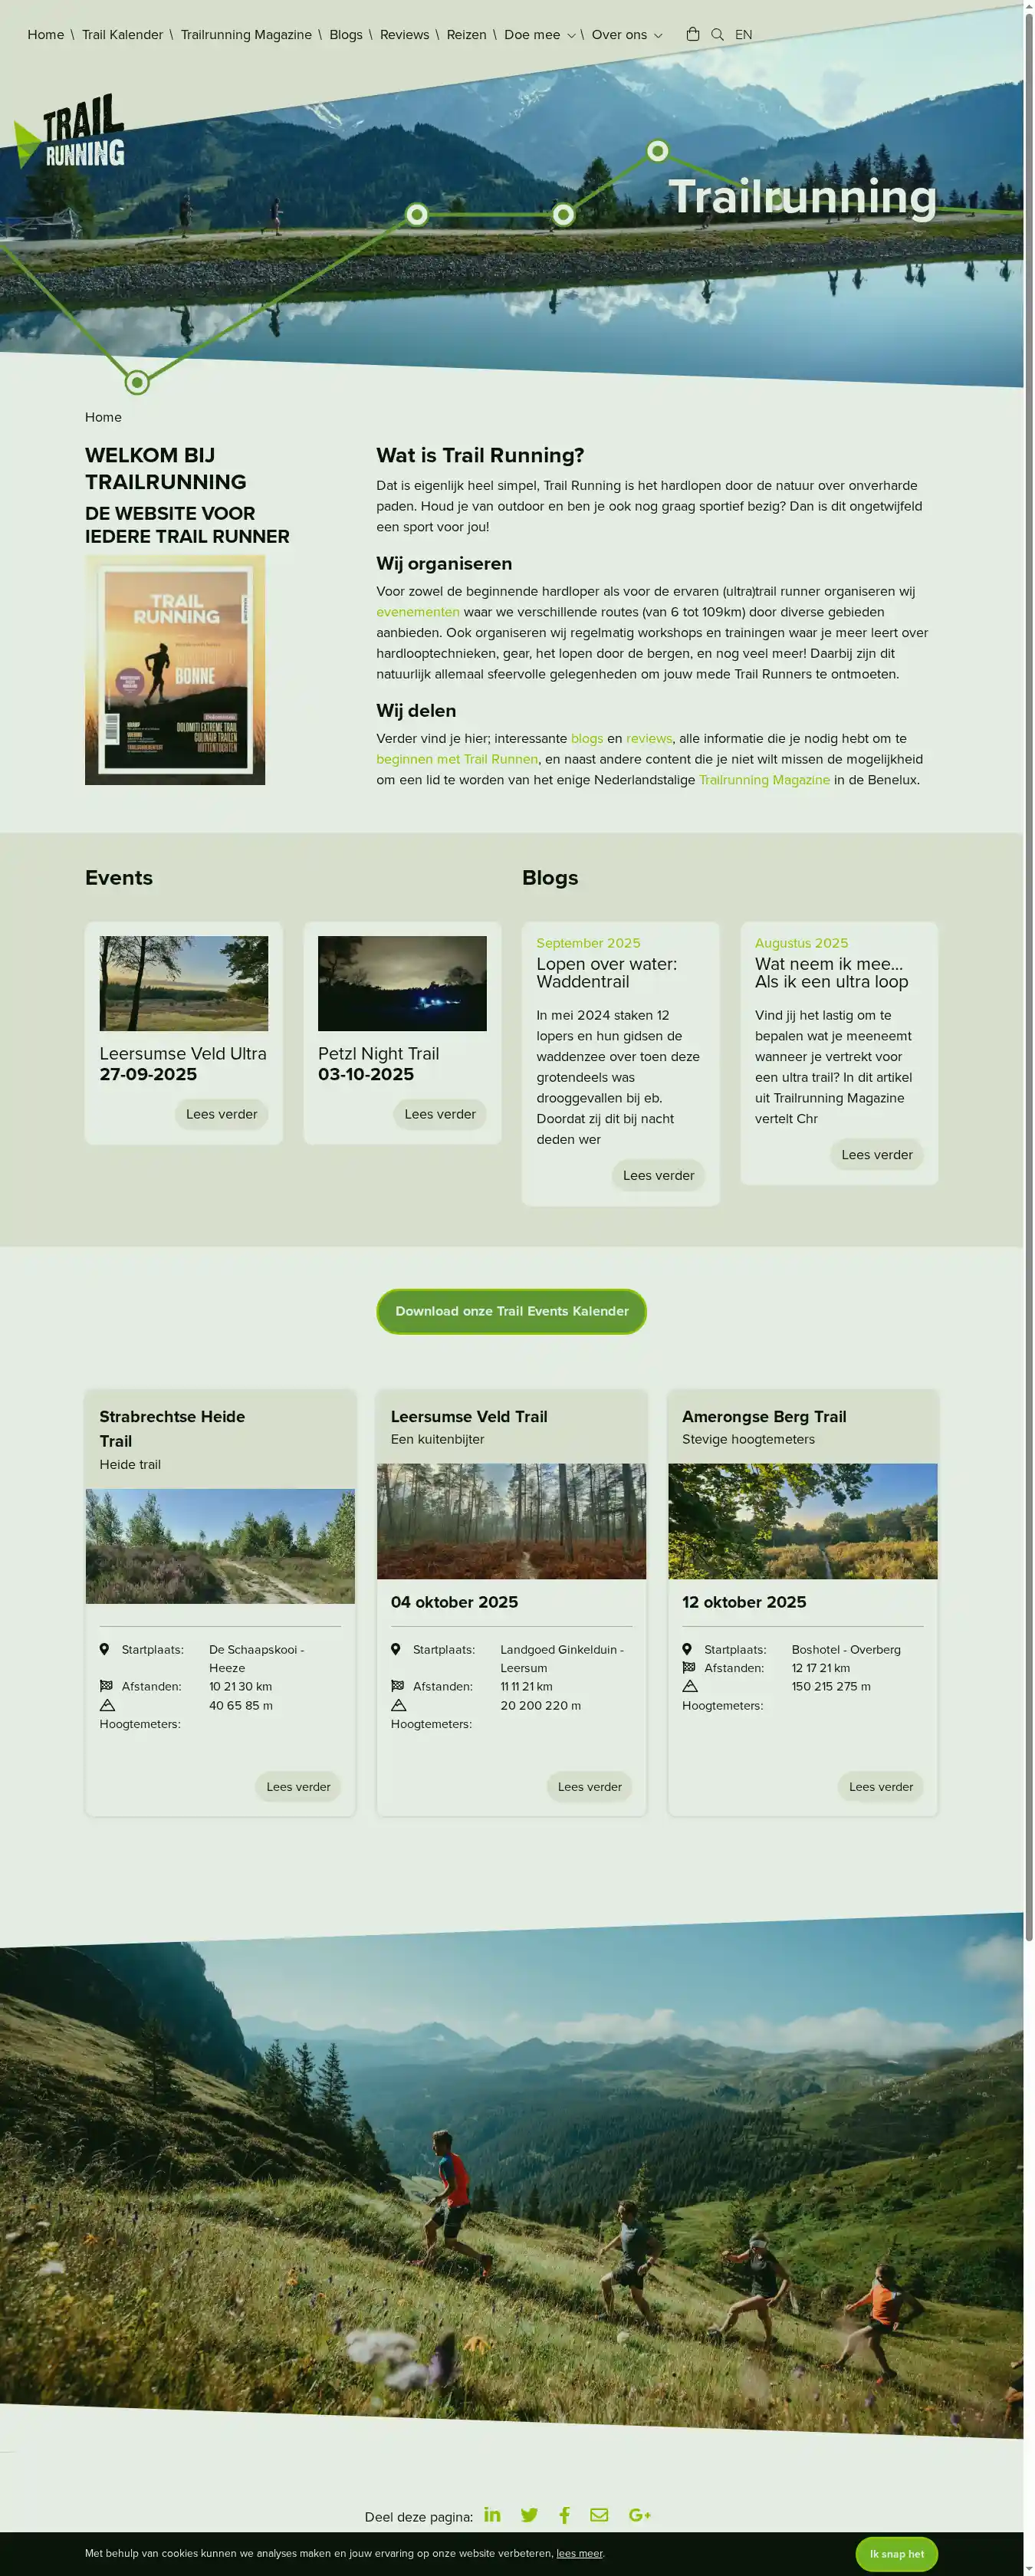Open the shopping bag cart icon
Viewport: 1035px width, 2576px height.
click(692, 34)
